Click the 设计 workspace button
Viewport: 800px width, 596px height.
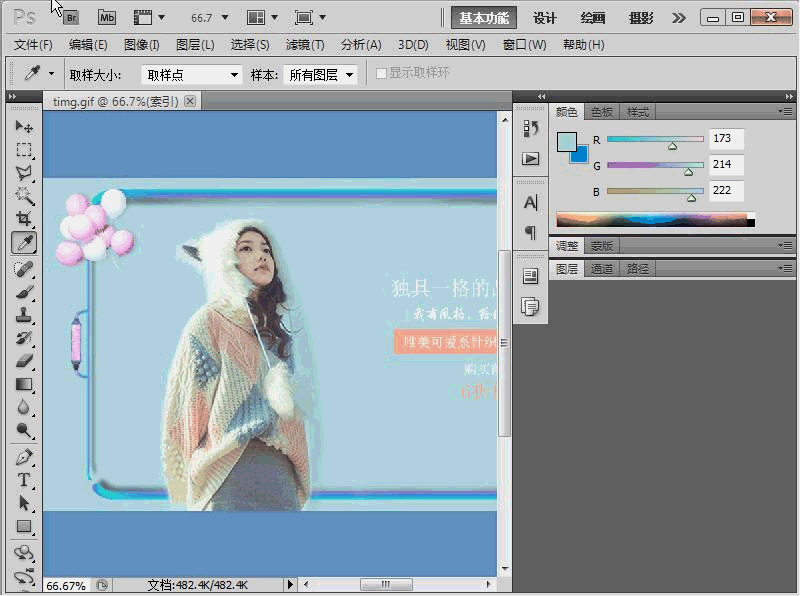(x=545, y=18)
